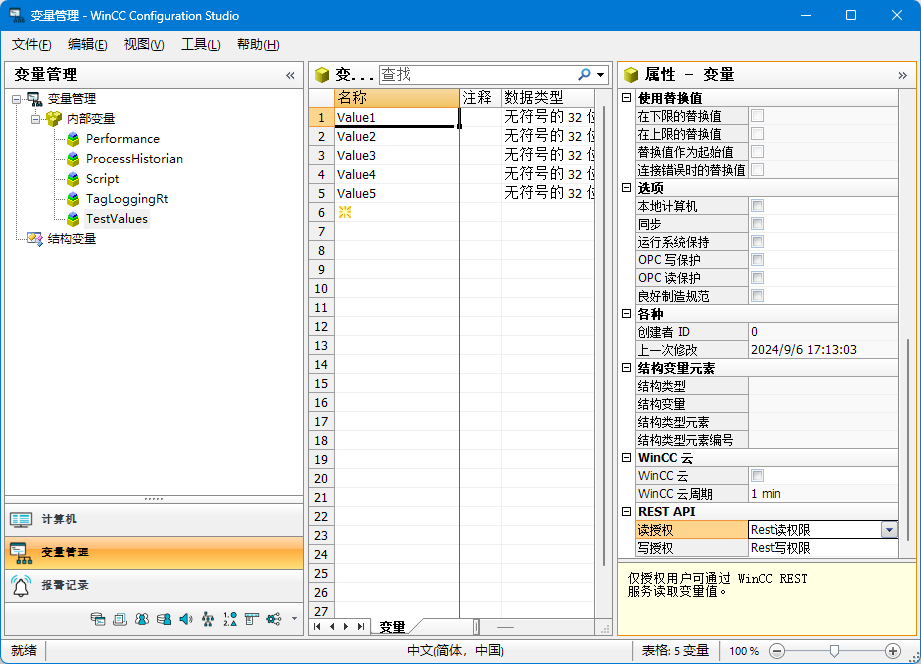
Task: Open the numbered-shapes text and graphic list icon
Action: click(230, 619)
